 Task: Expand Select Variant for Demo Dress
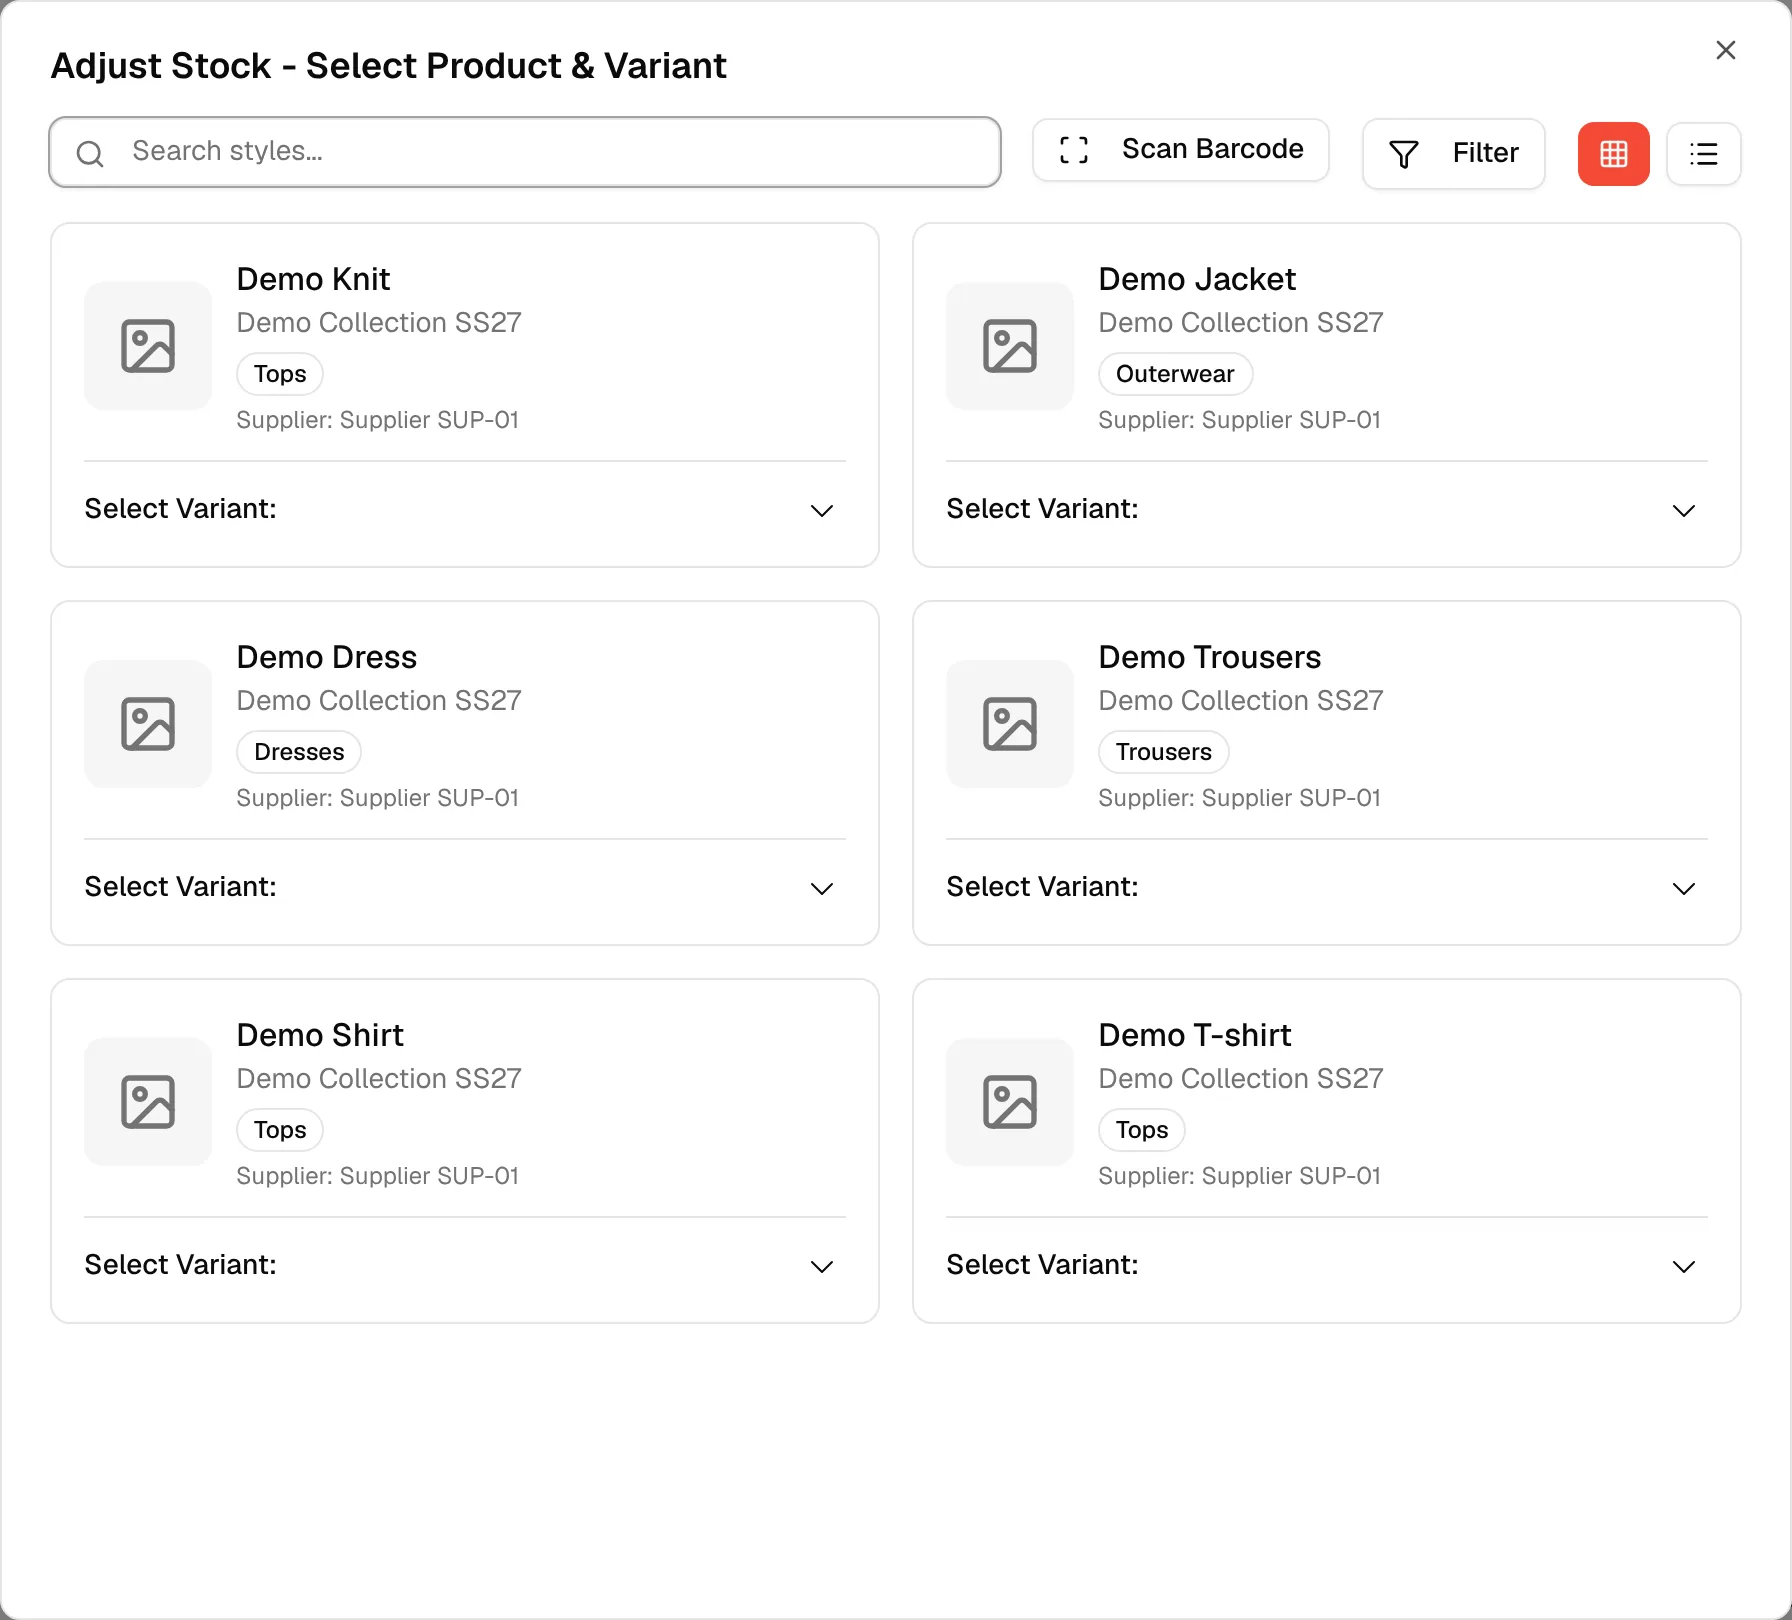click(465, 888)
